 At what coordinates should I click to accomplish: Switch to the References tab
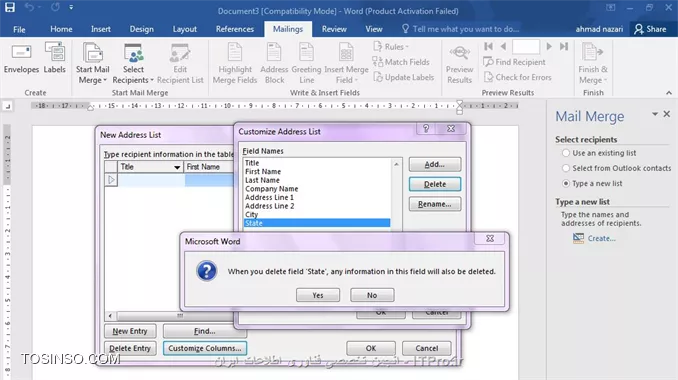click(235, 29)
